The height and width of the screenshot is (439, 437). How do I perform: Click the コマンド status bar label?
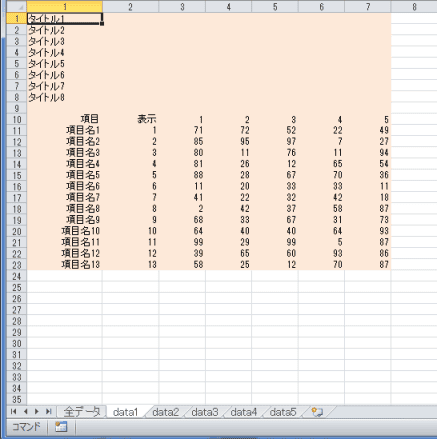pyautogui.click(x=26, y=427)
